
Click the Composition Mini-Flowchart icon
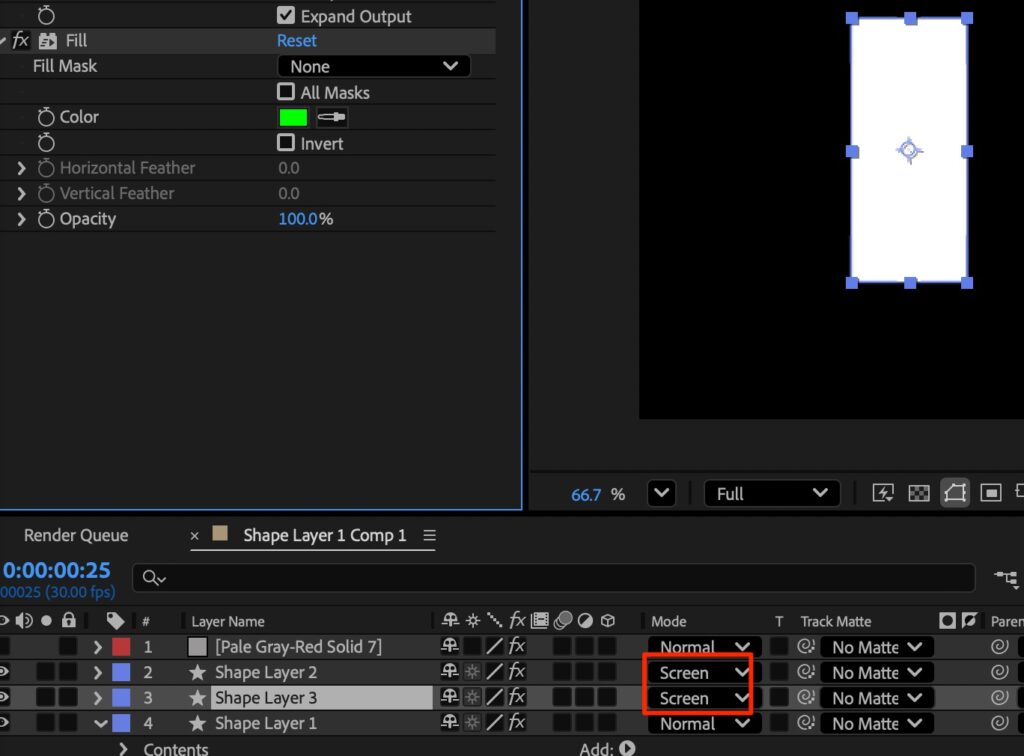(x=1006, y=577)
